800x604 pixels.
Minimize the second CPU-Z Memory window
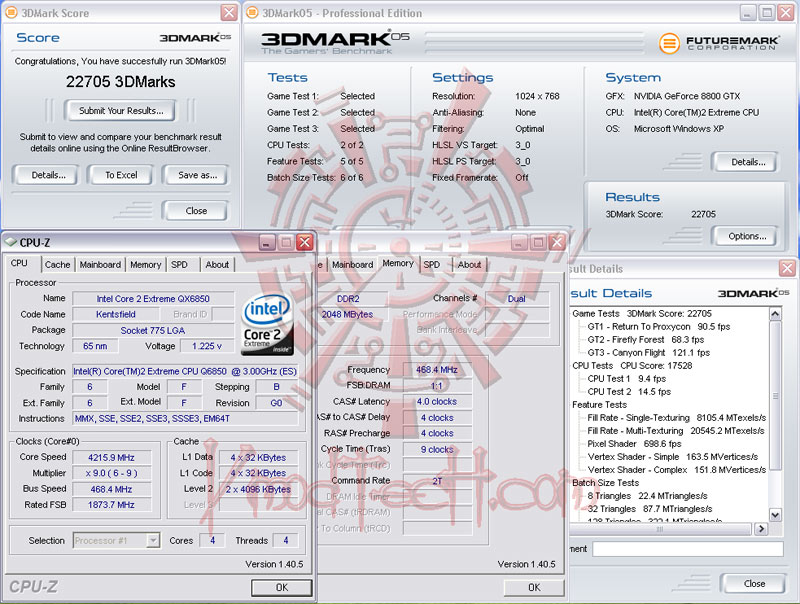click(x=519, y=242)
